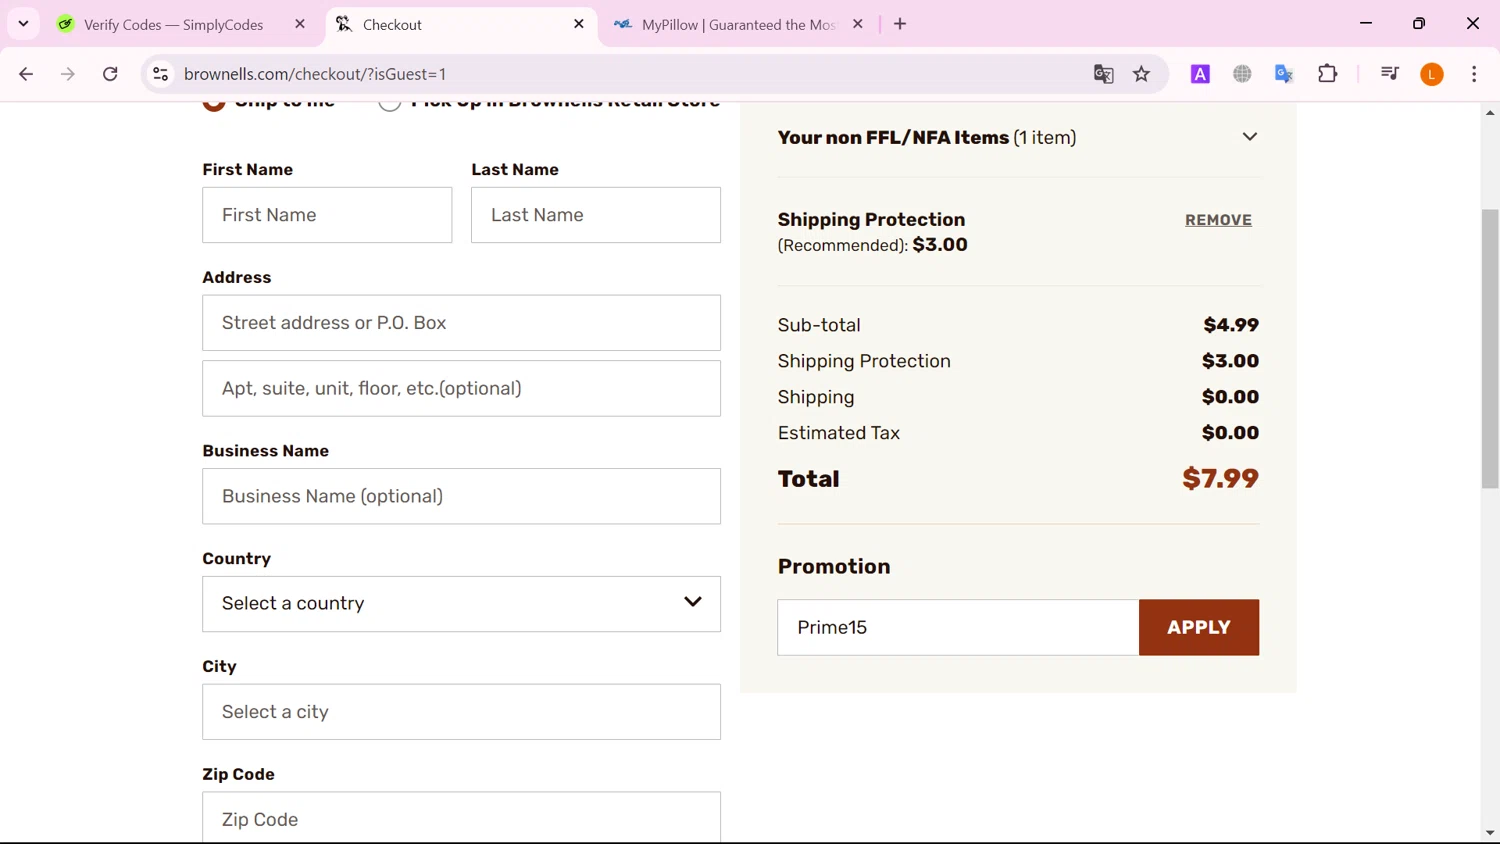Image resolution: width=1500 pixels, height=844 pixels.
Task: Open the Select a country dropdown
Action: click(461, 603)
